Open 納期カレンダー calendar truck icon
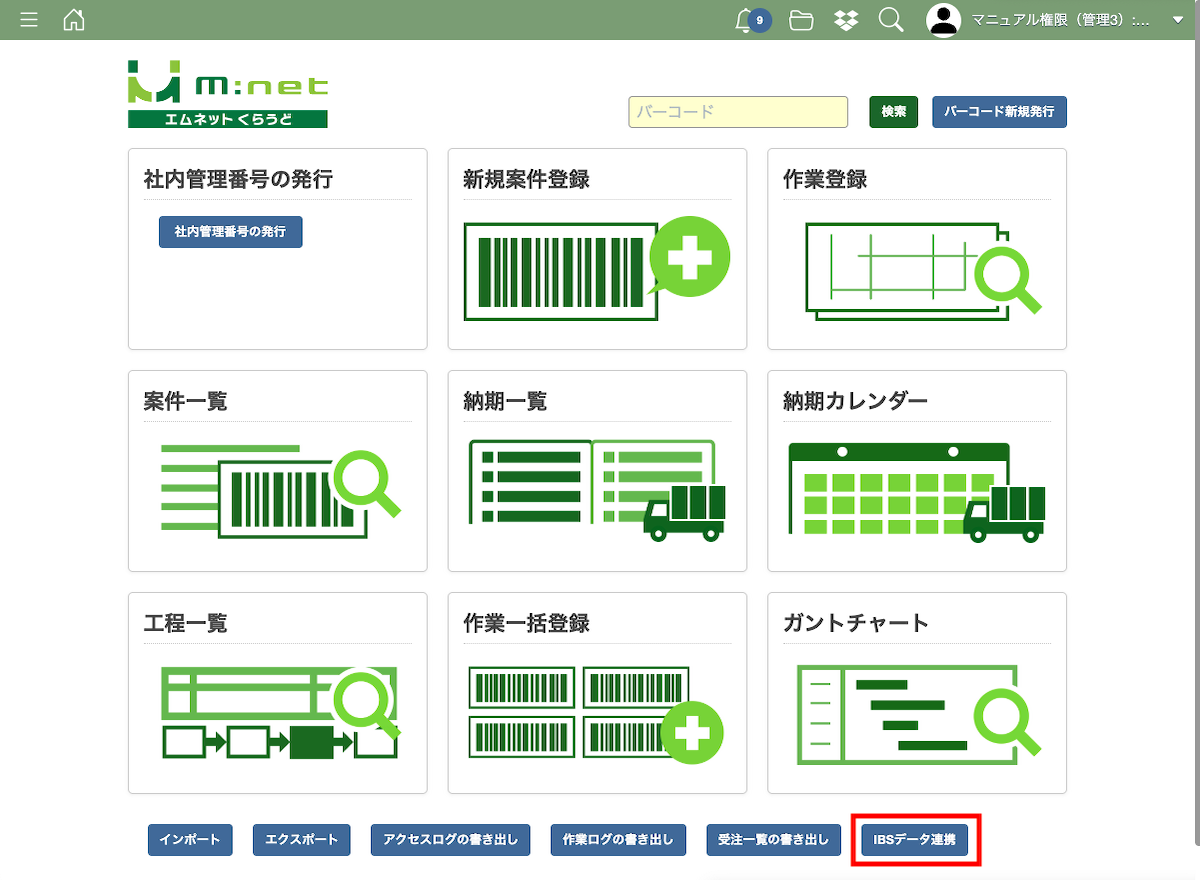The image size is (1200, 880). coord(916,491)
